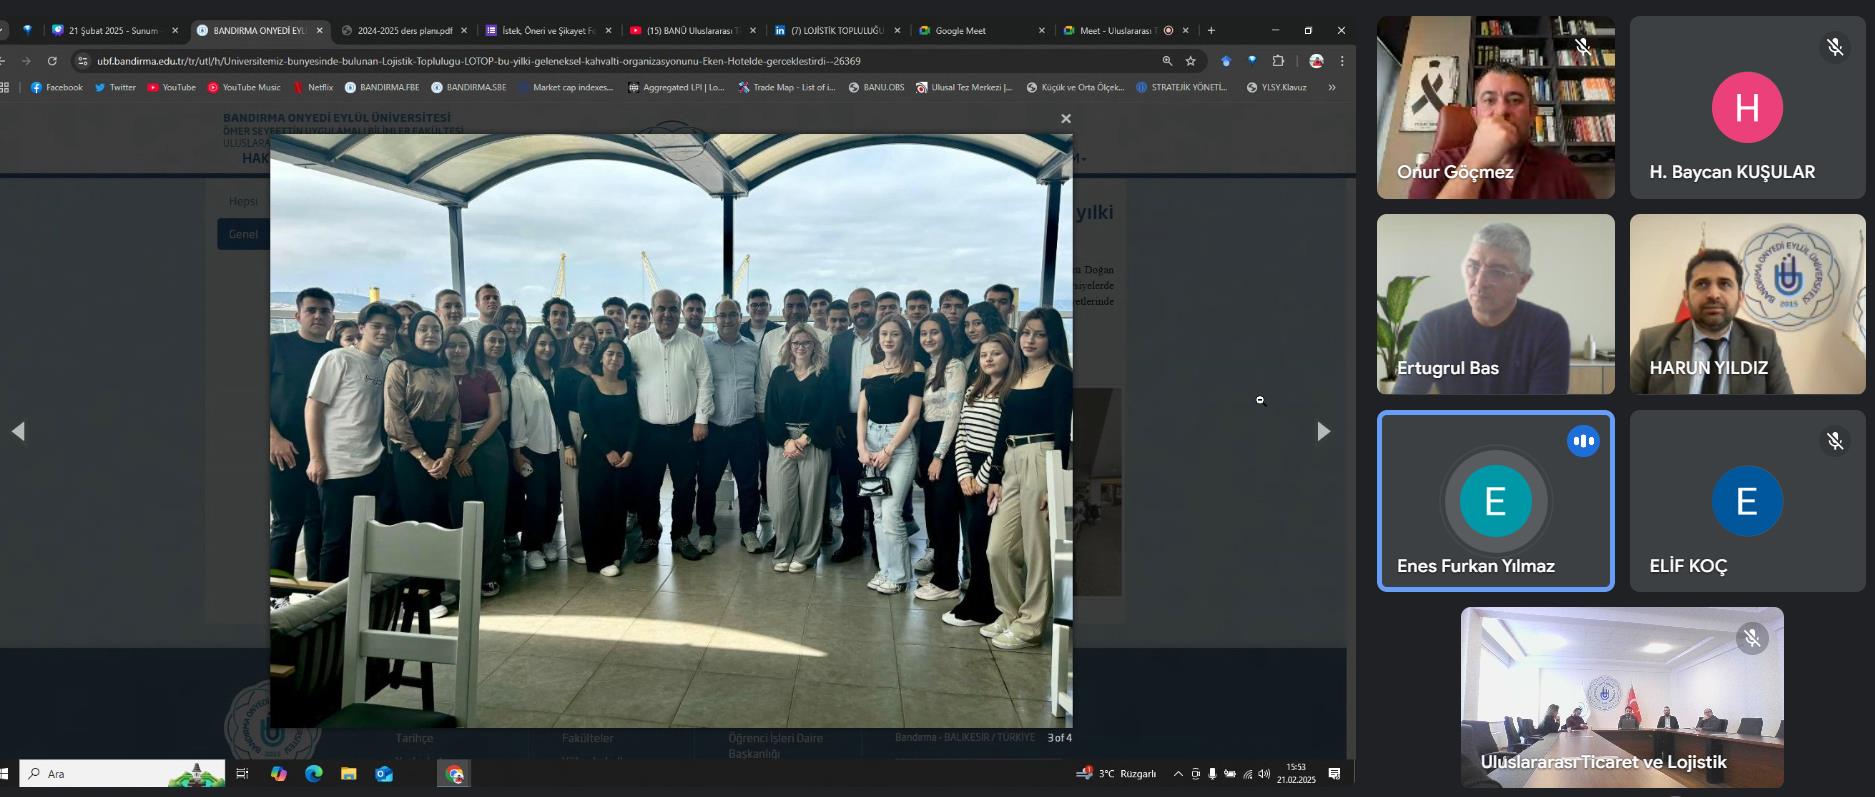
Task: Open the YouTube bookmark
Action: (x=171, y=88)
